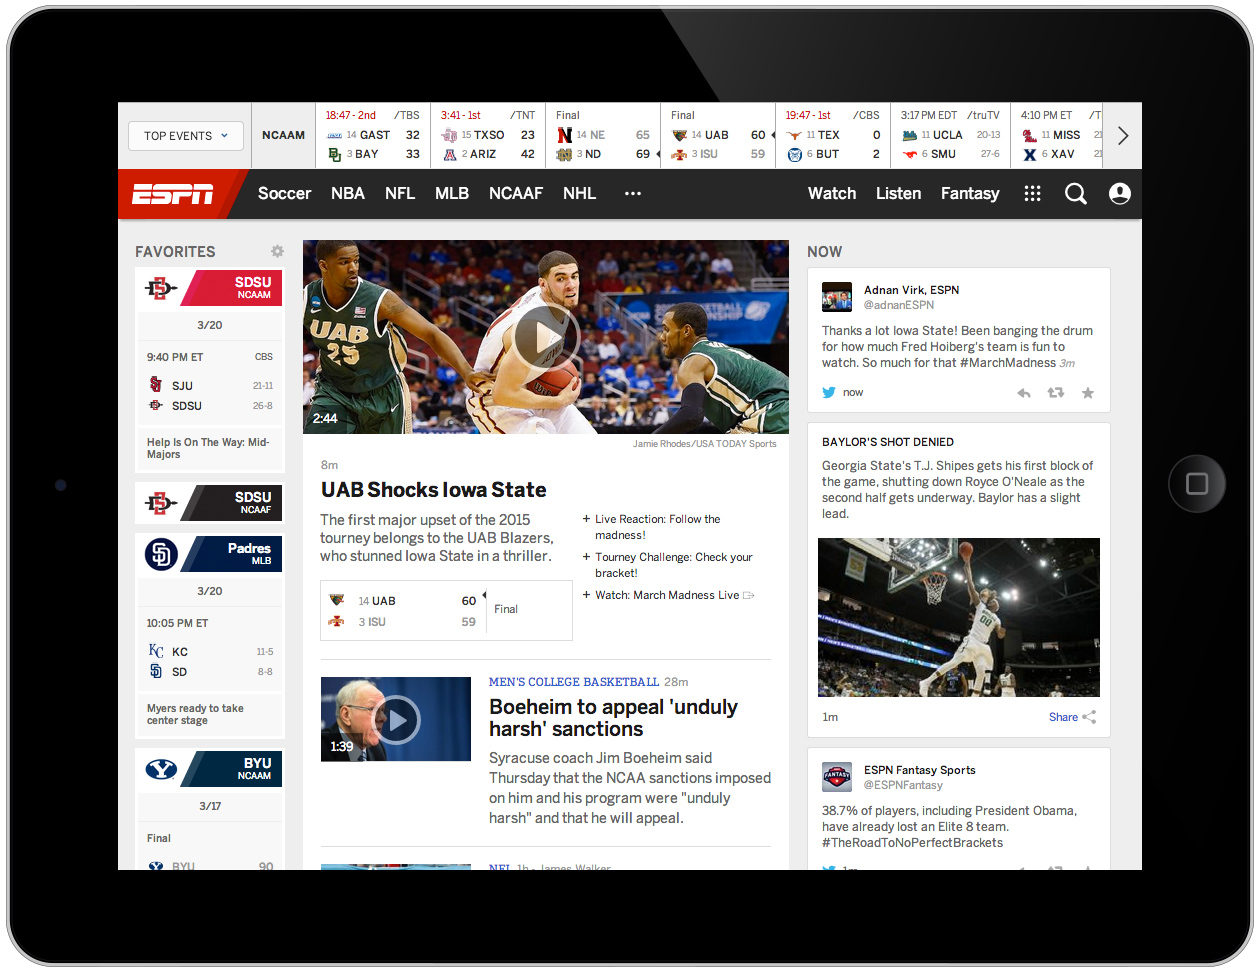This screenshot has width=1256, height=968.
Task: Select NCAAM scoreboard label
Action: 283,135
